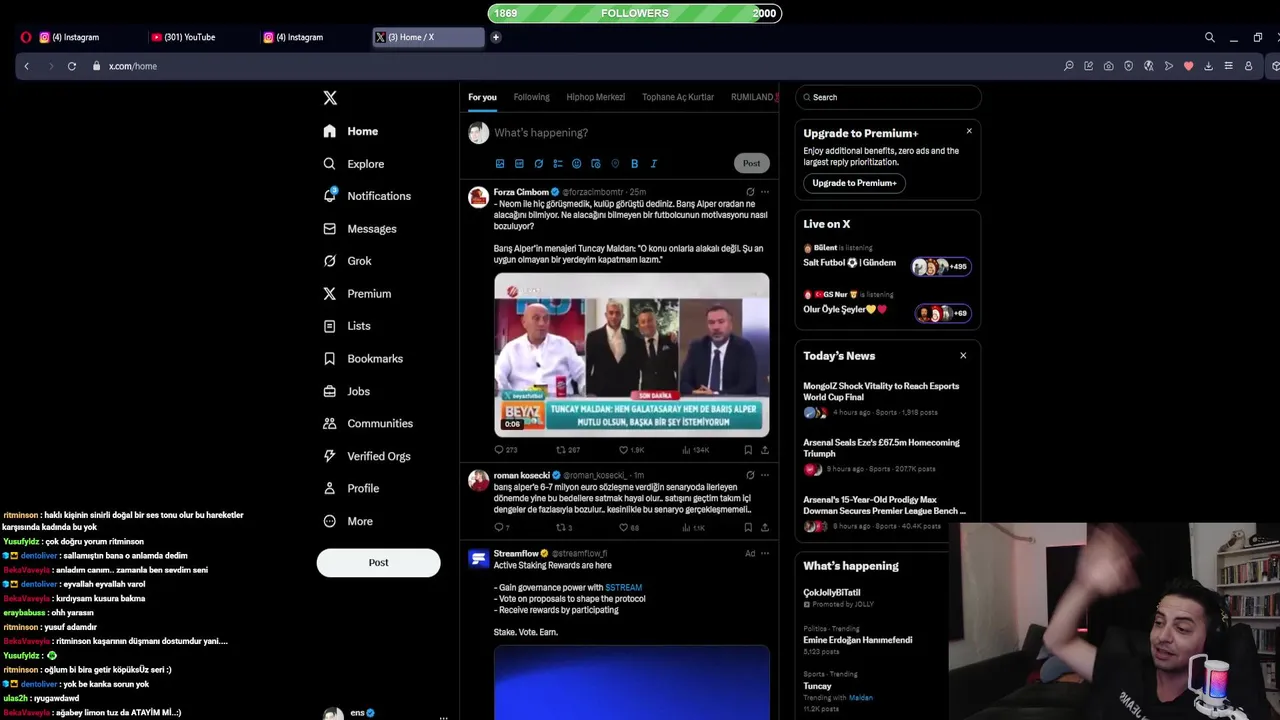Reload the page in the browser

[72, 66]
